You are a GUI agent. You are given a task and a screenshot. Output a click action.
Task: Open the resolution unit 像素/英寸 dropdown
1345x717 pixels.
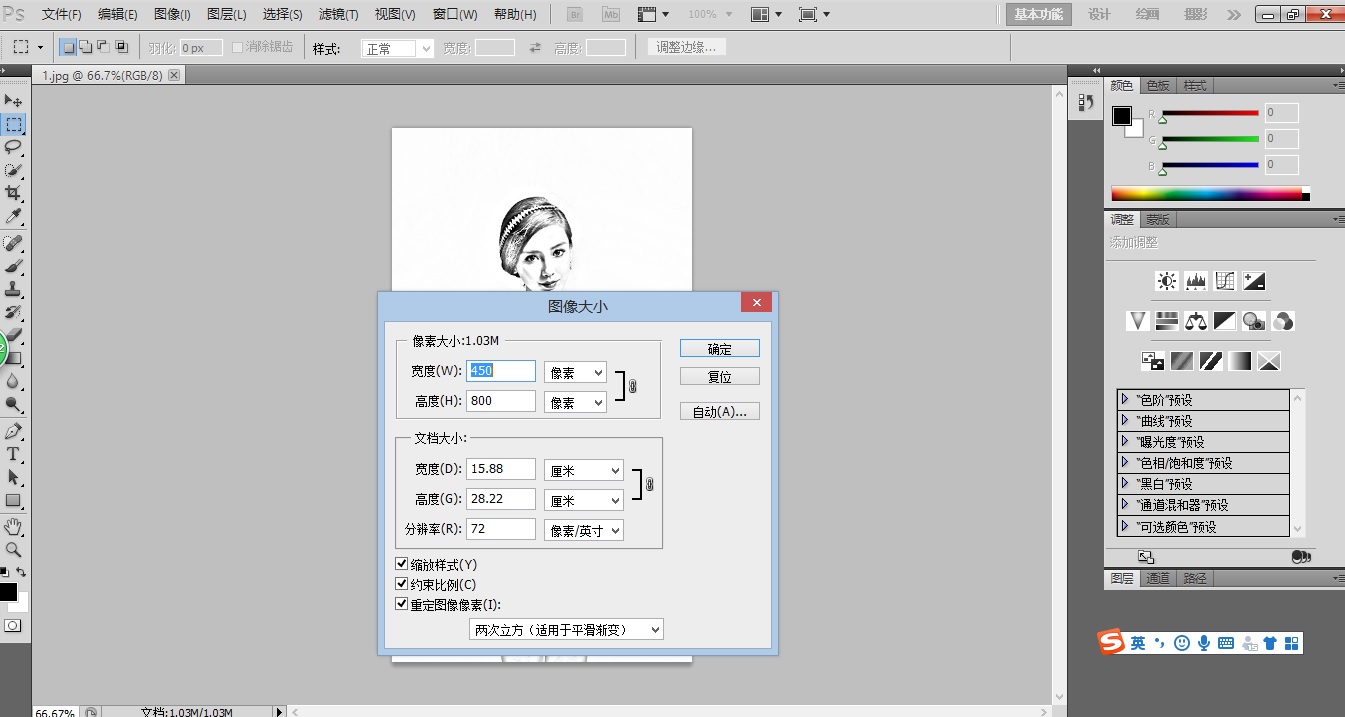click(x=584, y=530)
